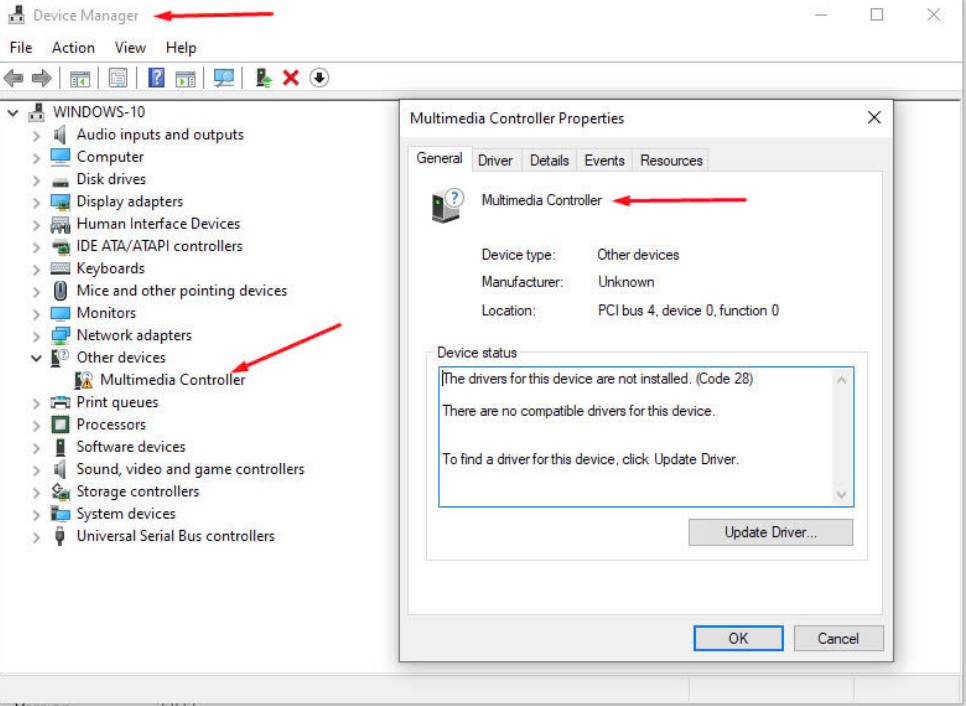The height and width of the screenshot is (706, 966).
Task: Click the Computer category monitor icon
Action: coord(60,156)
